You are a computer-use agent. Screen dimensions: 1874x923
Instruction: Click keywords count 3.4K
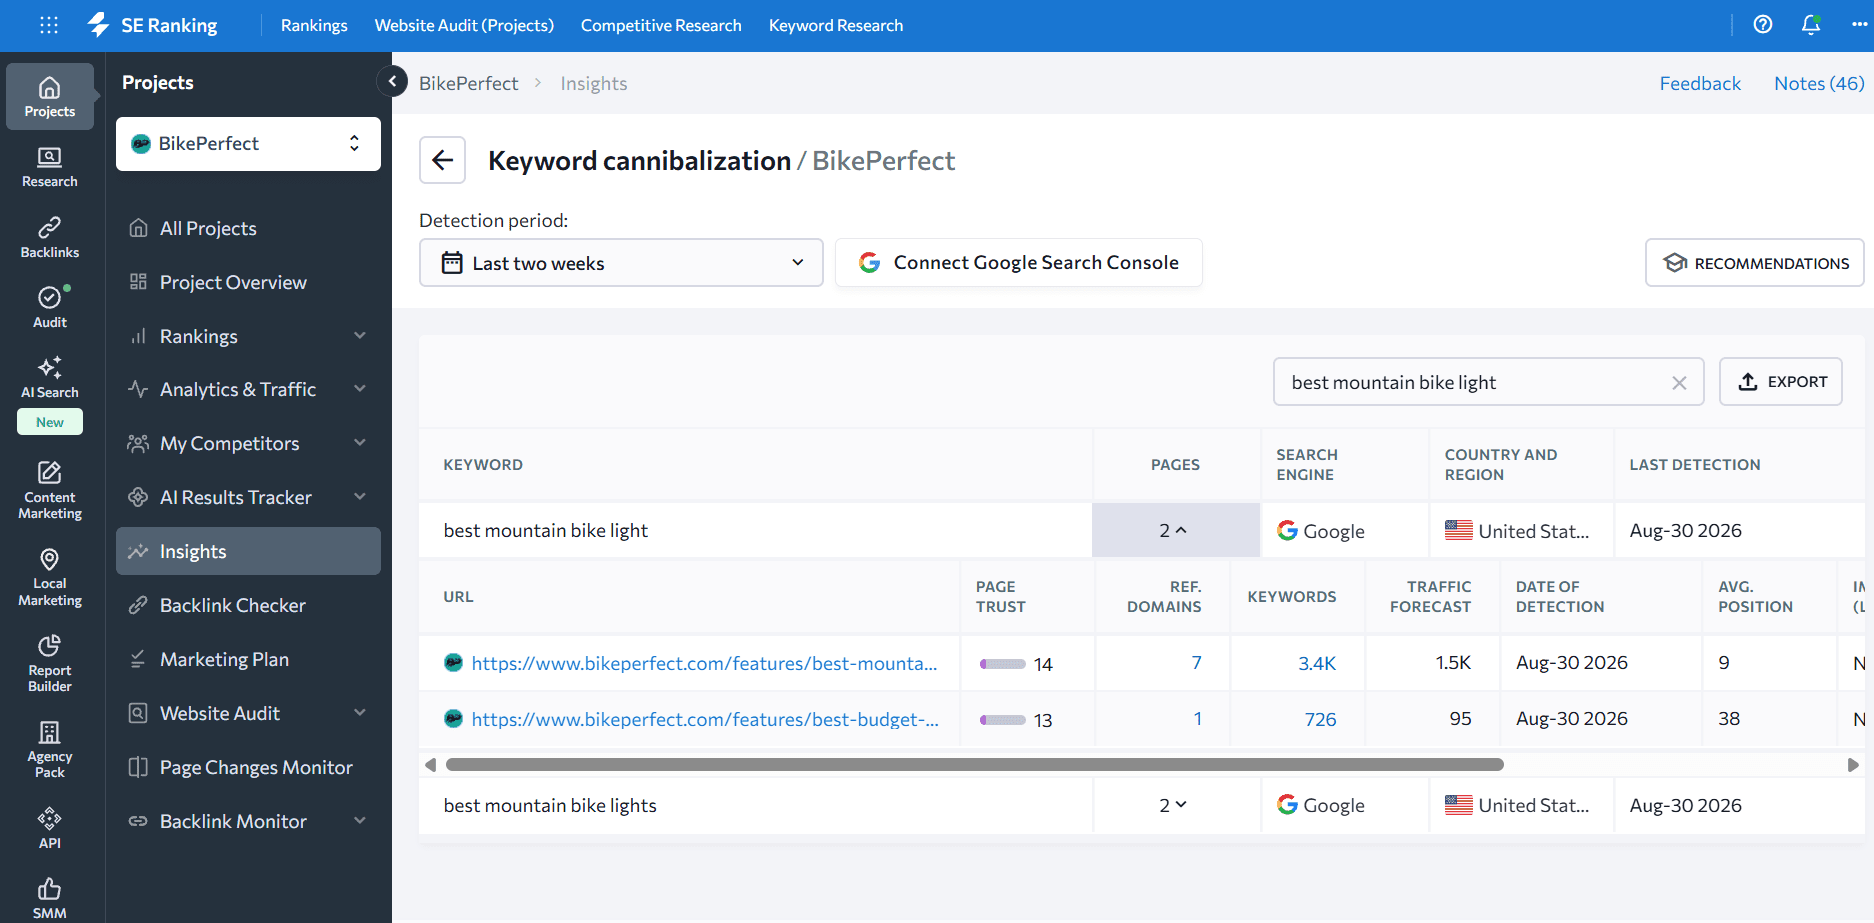(1317, 663)
